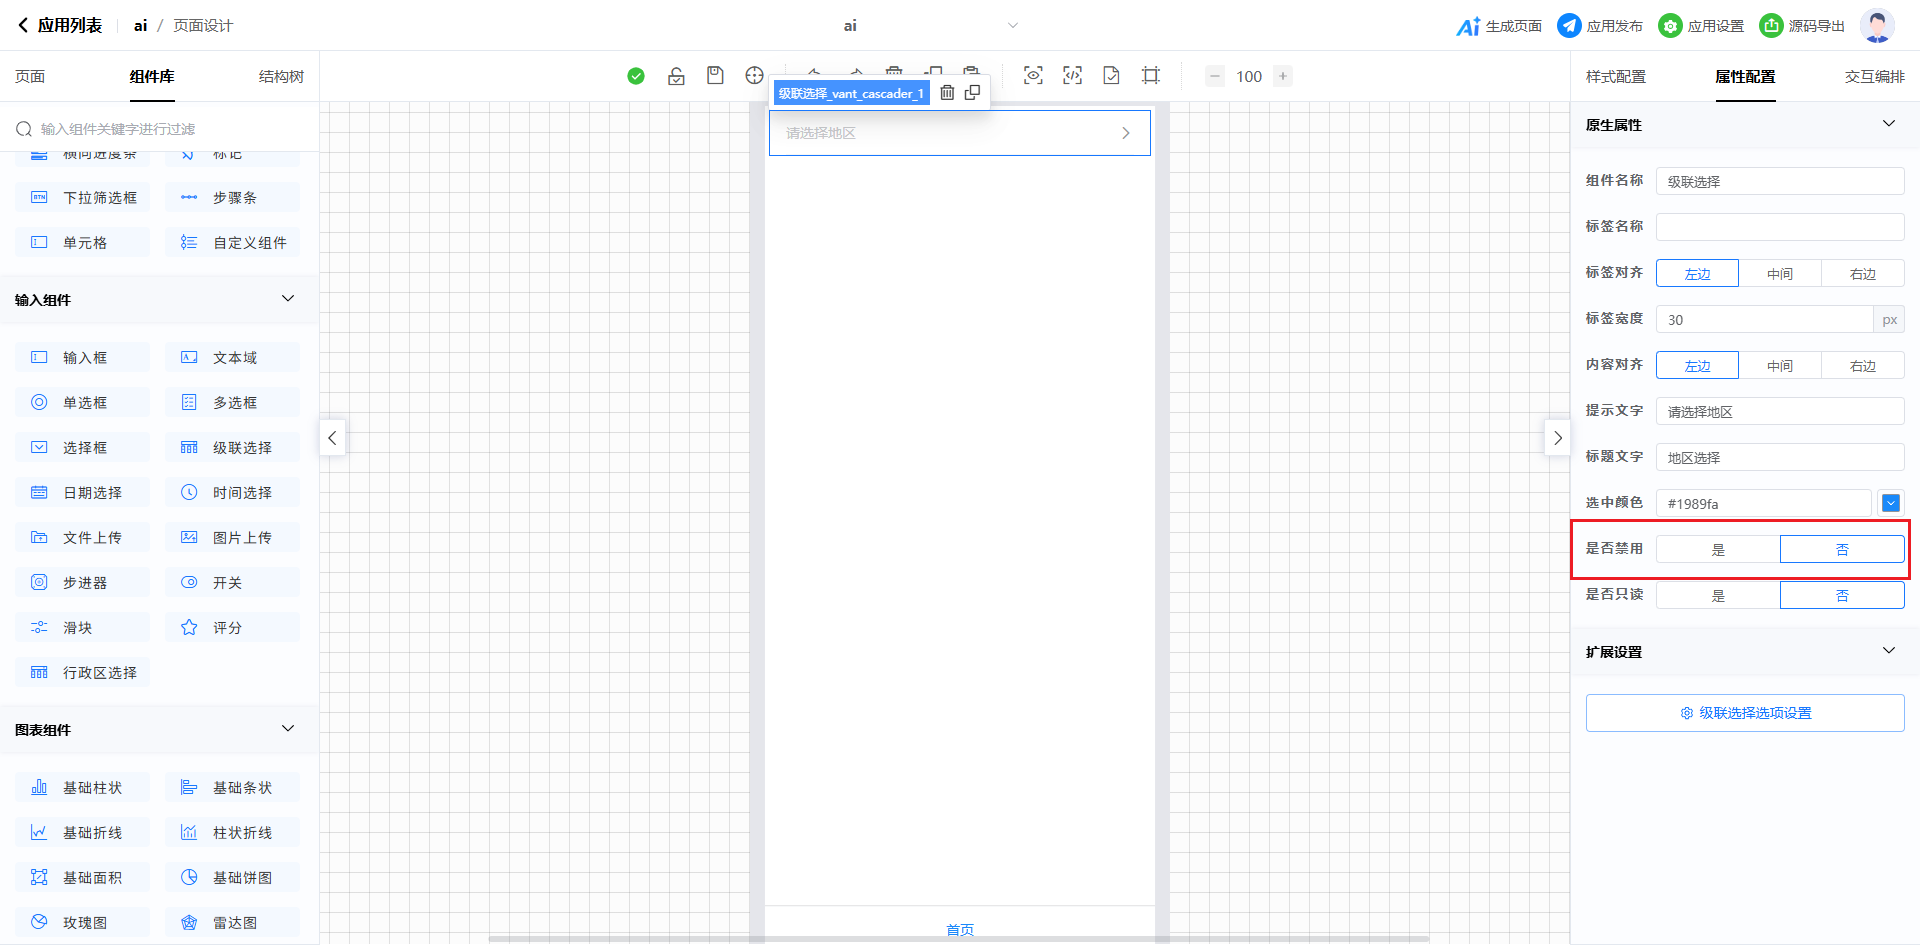Switch to the 样式配置 tab
The height and width of the screenshot is (945, 1920).
tap(1615, 77)
